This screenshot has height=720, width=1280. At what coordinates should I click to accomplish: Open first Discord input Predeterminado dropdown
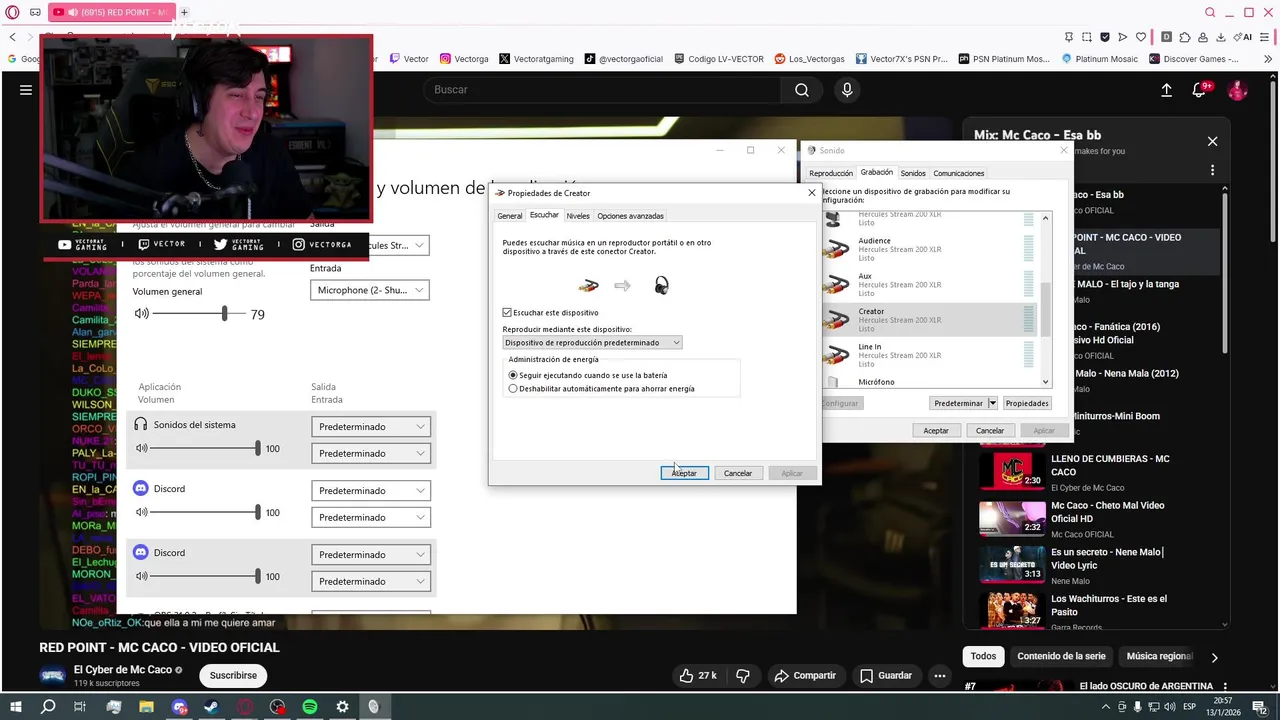coord(370,517)
